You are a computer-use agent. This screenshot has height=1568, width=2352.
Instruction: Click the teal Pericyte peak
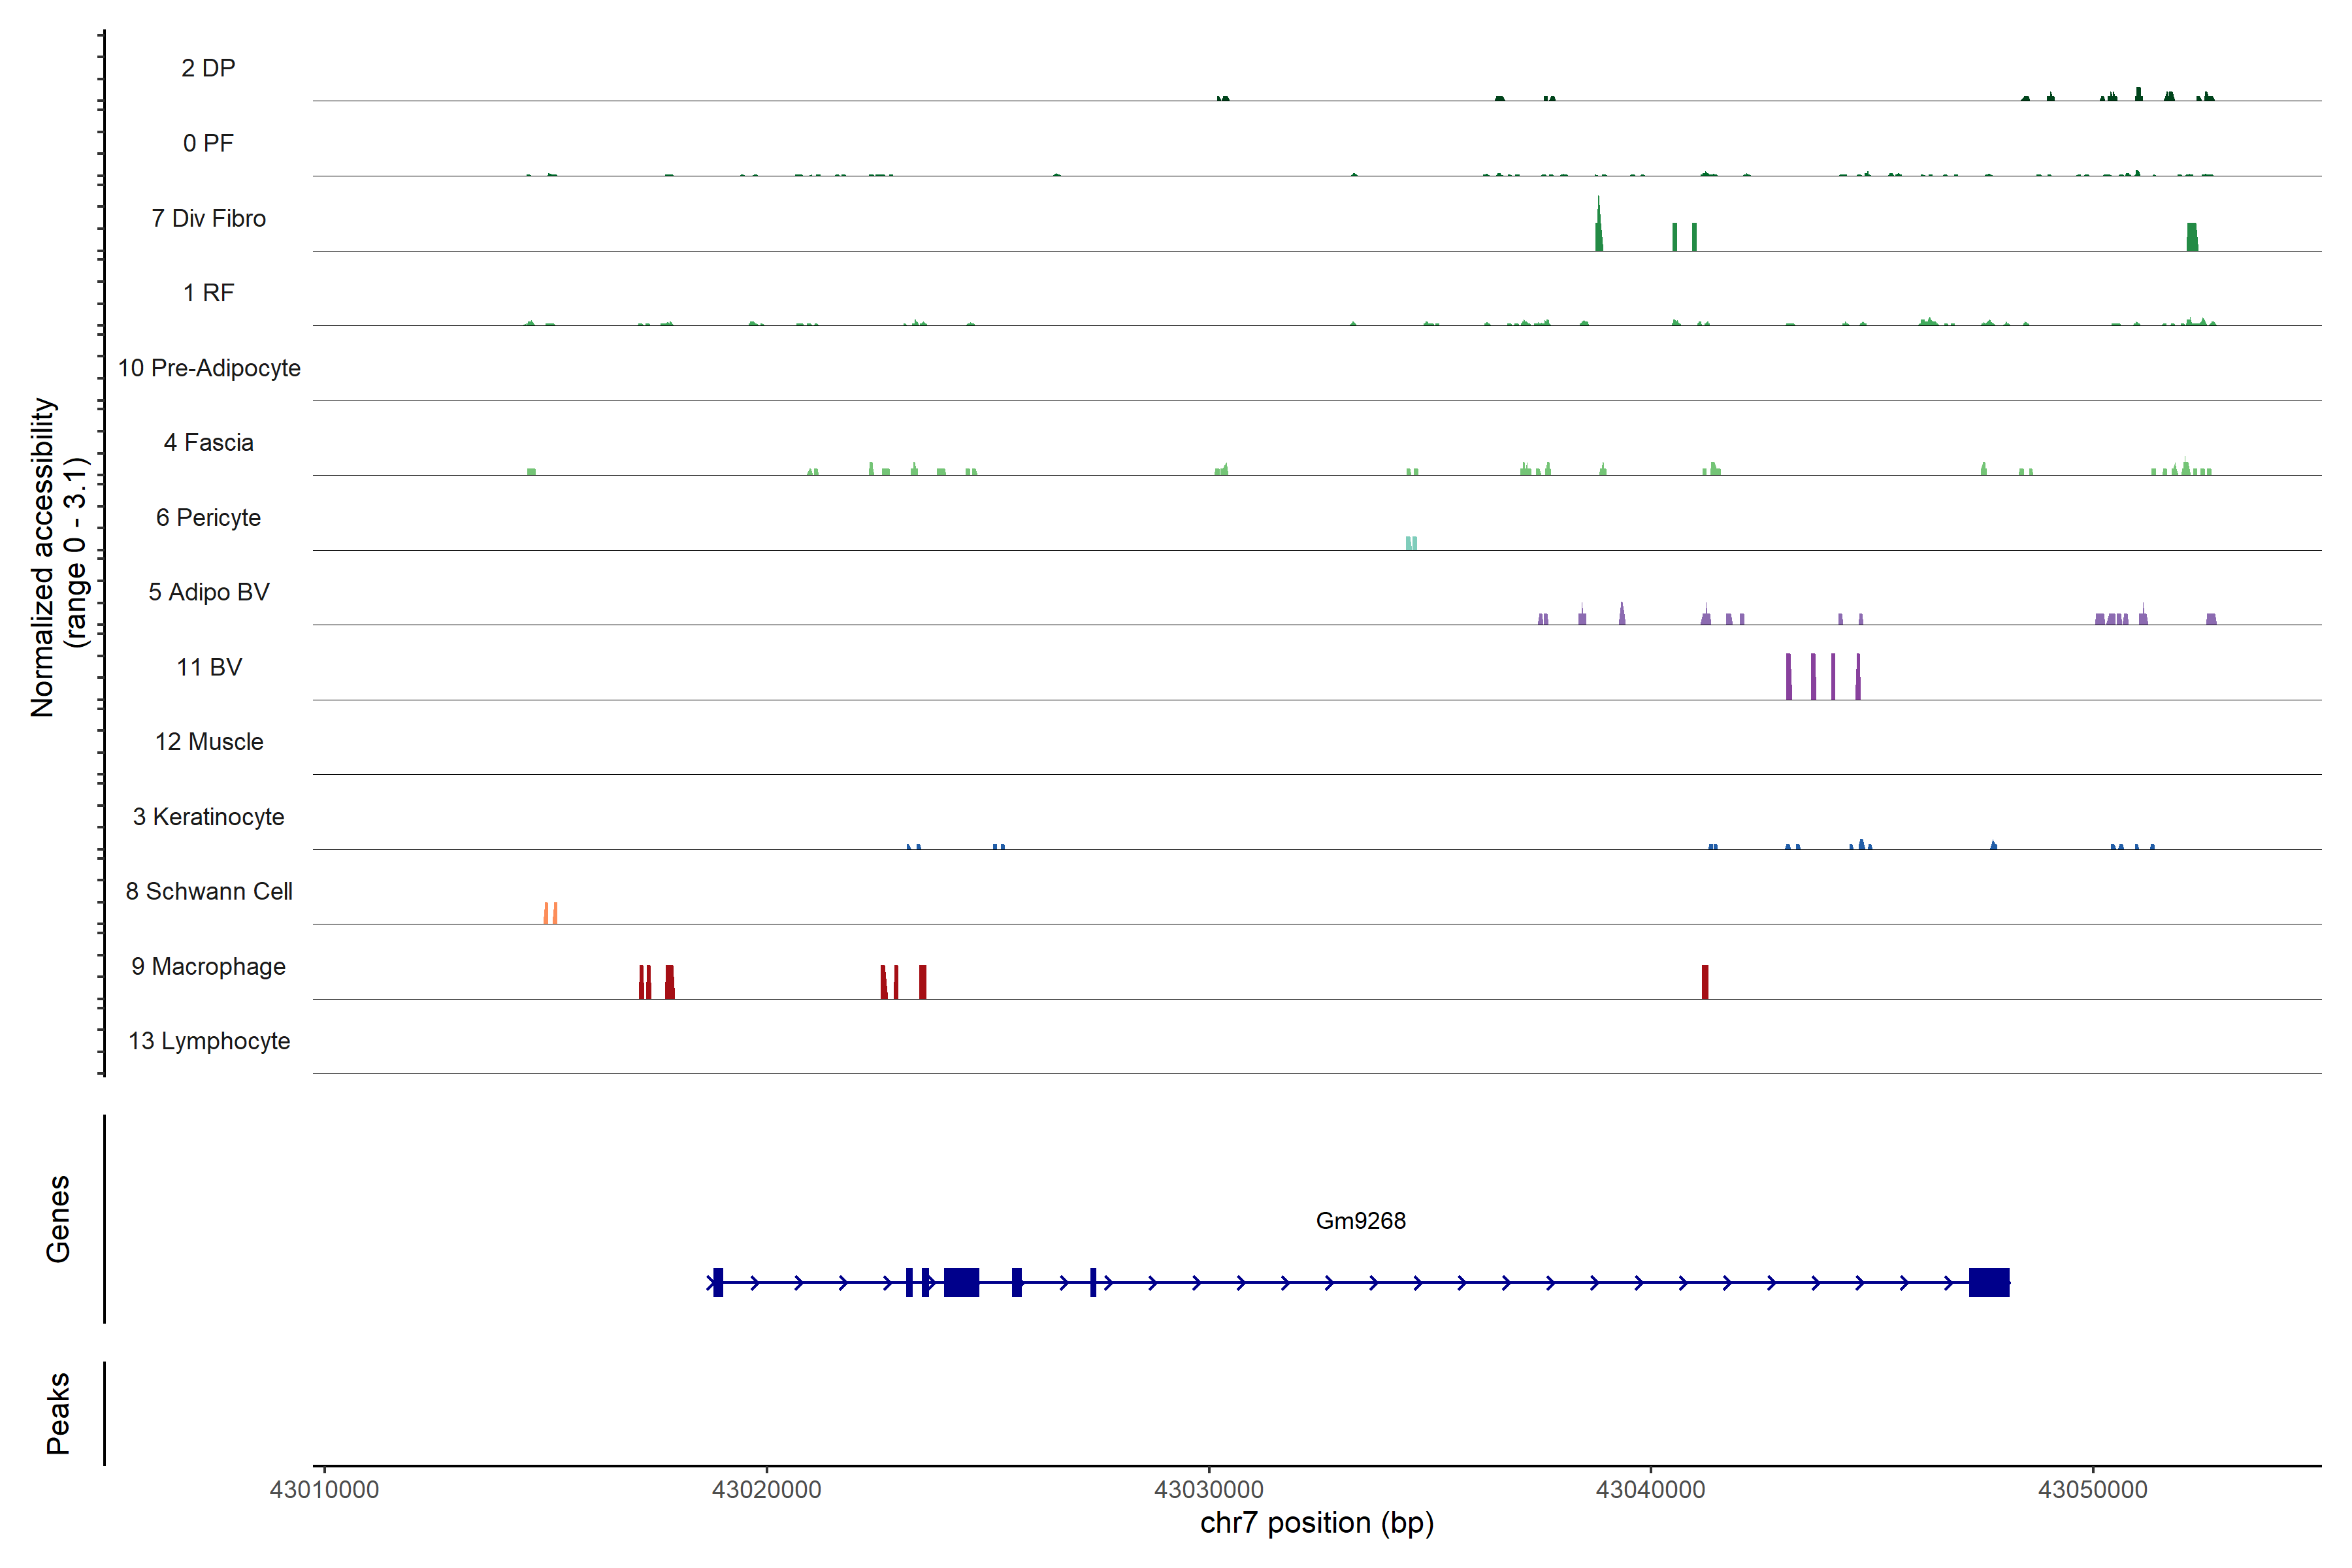1410,543
